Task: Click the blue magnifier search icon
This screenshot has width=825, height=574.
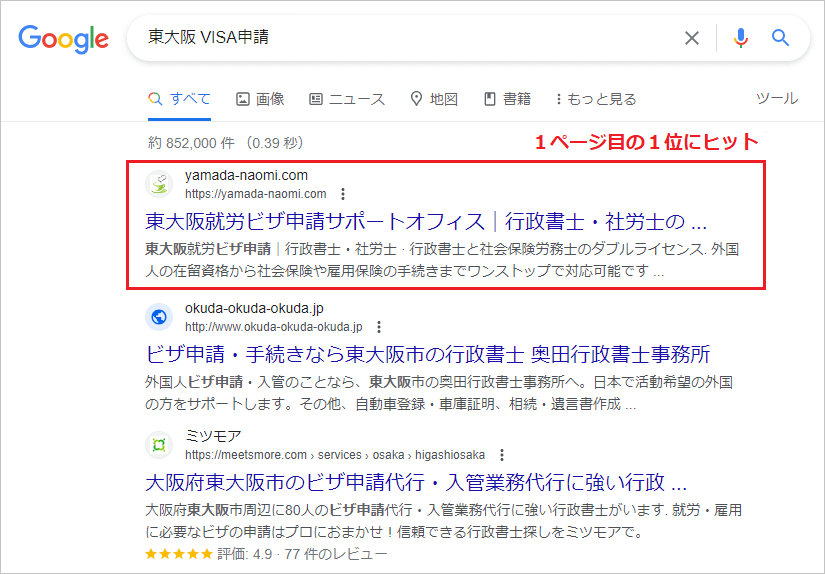Action: [780, 38]
